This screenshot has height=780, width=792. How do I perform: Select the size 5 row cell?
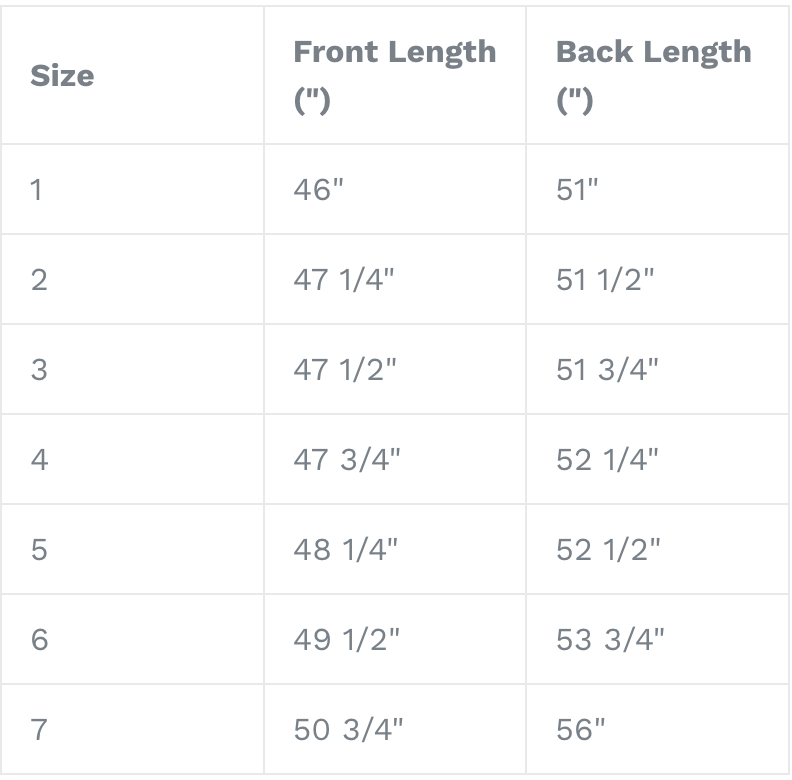39,549
